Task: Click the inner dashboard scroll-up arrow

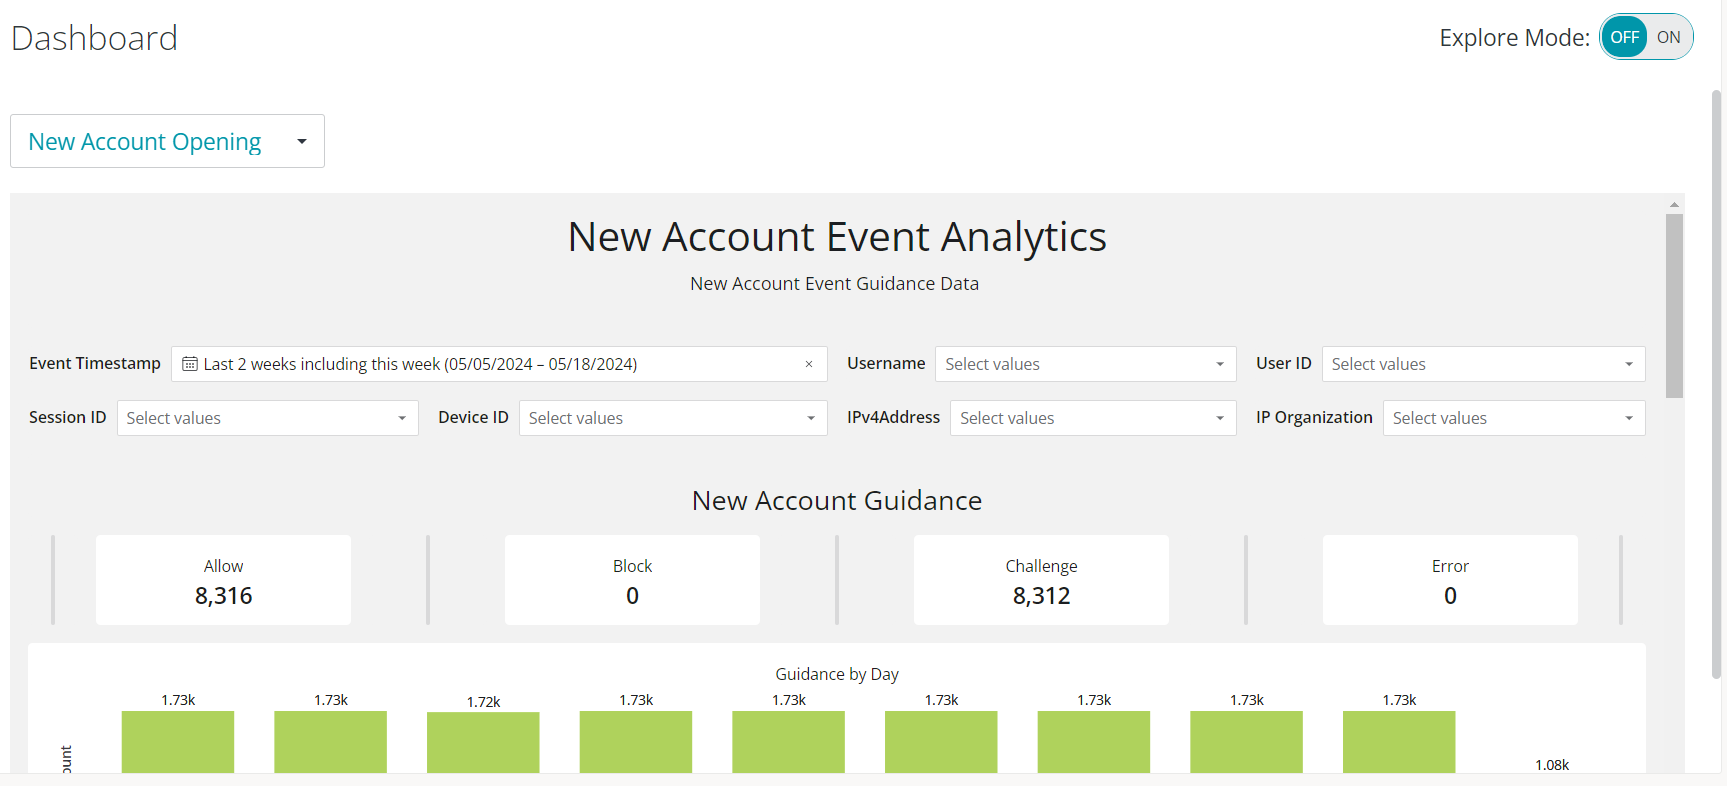Action: pos(1674,204)
